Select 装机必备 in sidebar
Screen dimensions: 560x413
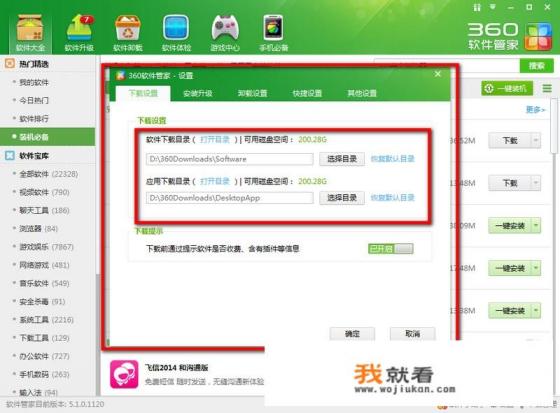[48, 137]
